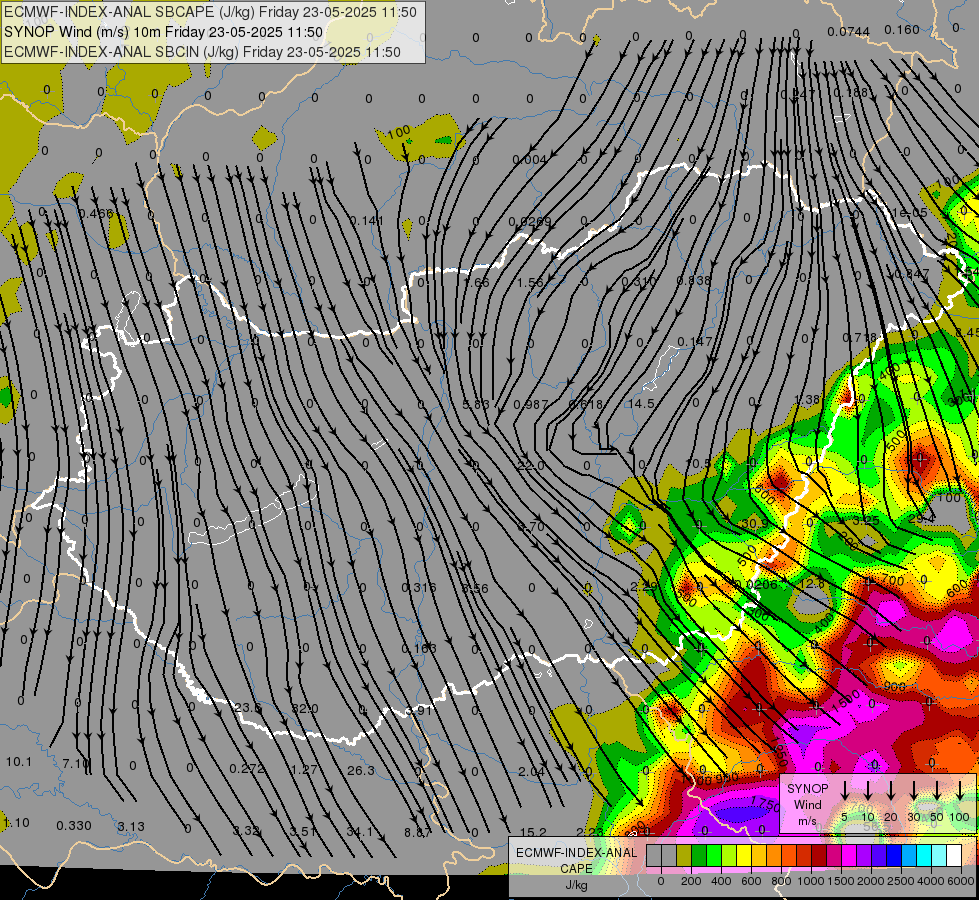This screenshot has height=900, width=979.
Task: Click the 20 m/s wind arrow in legend
Action: pyautogui.click(x=891, y=791)
